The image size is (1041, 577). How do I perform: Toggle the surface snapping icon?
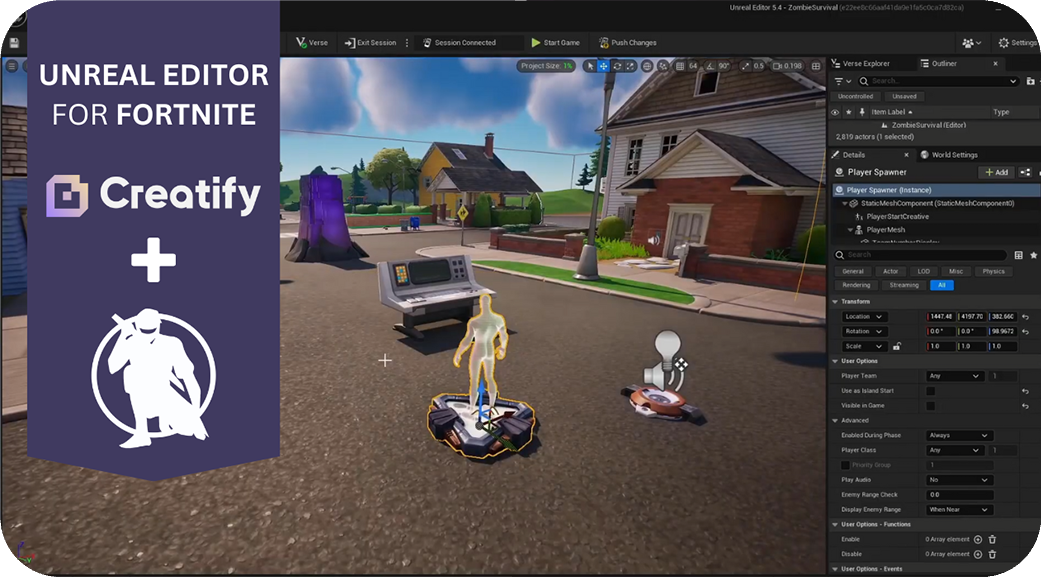click(663, 66)
